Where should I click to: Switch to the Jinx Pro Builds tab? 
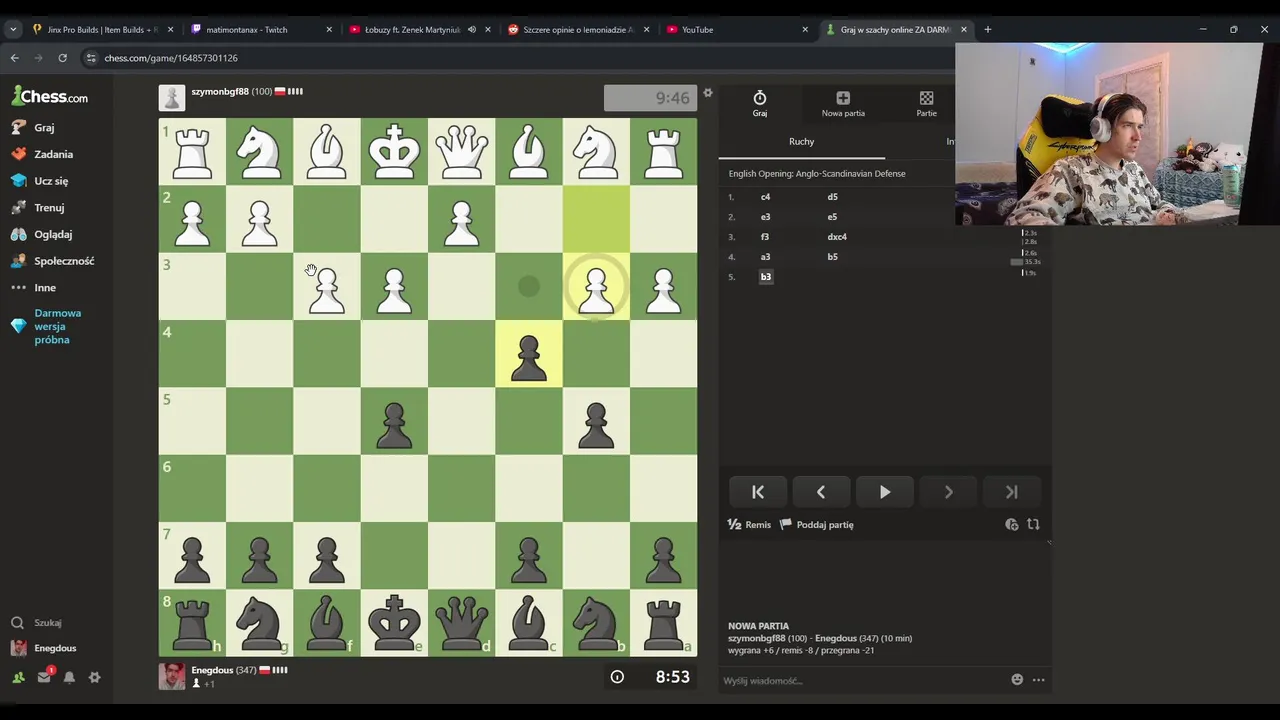[x=103, y=30]
